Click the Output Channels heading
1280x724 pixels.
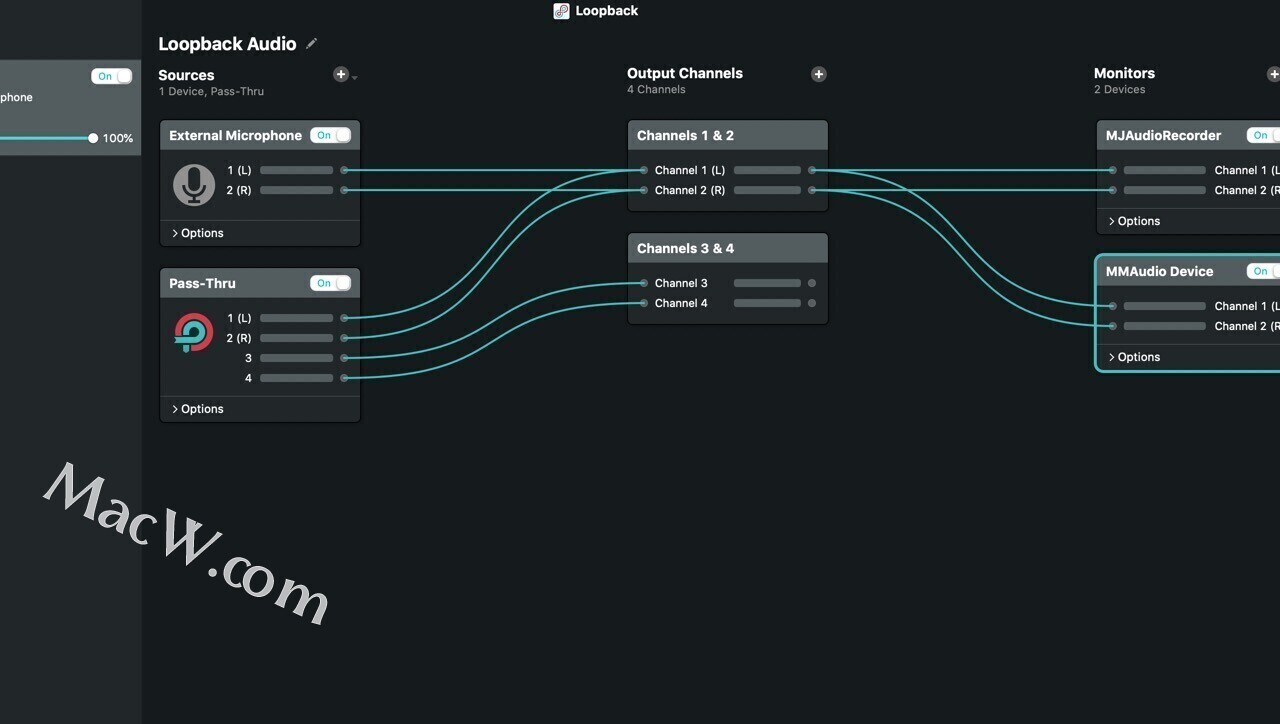tap(685, 73)
